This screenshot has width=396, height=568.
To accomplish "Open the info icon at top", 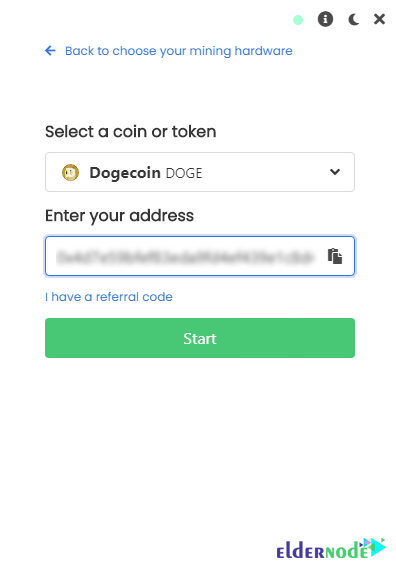I will click(x=325, y=19).
